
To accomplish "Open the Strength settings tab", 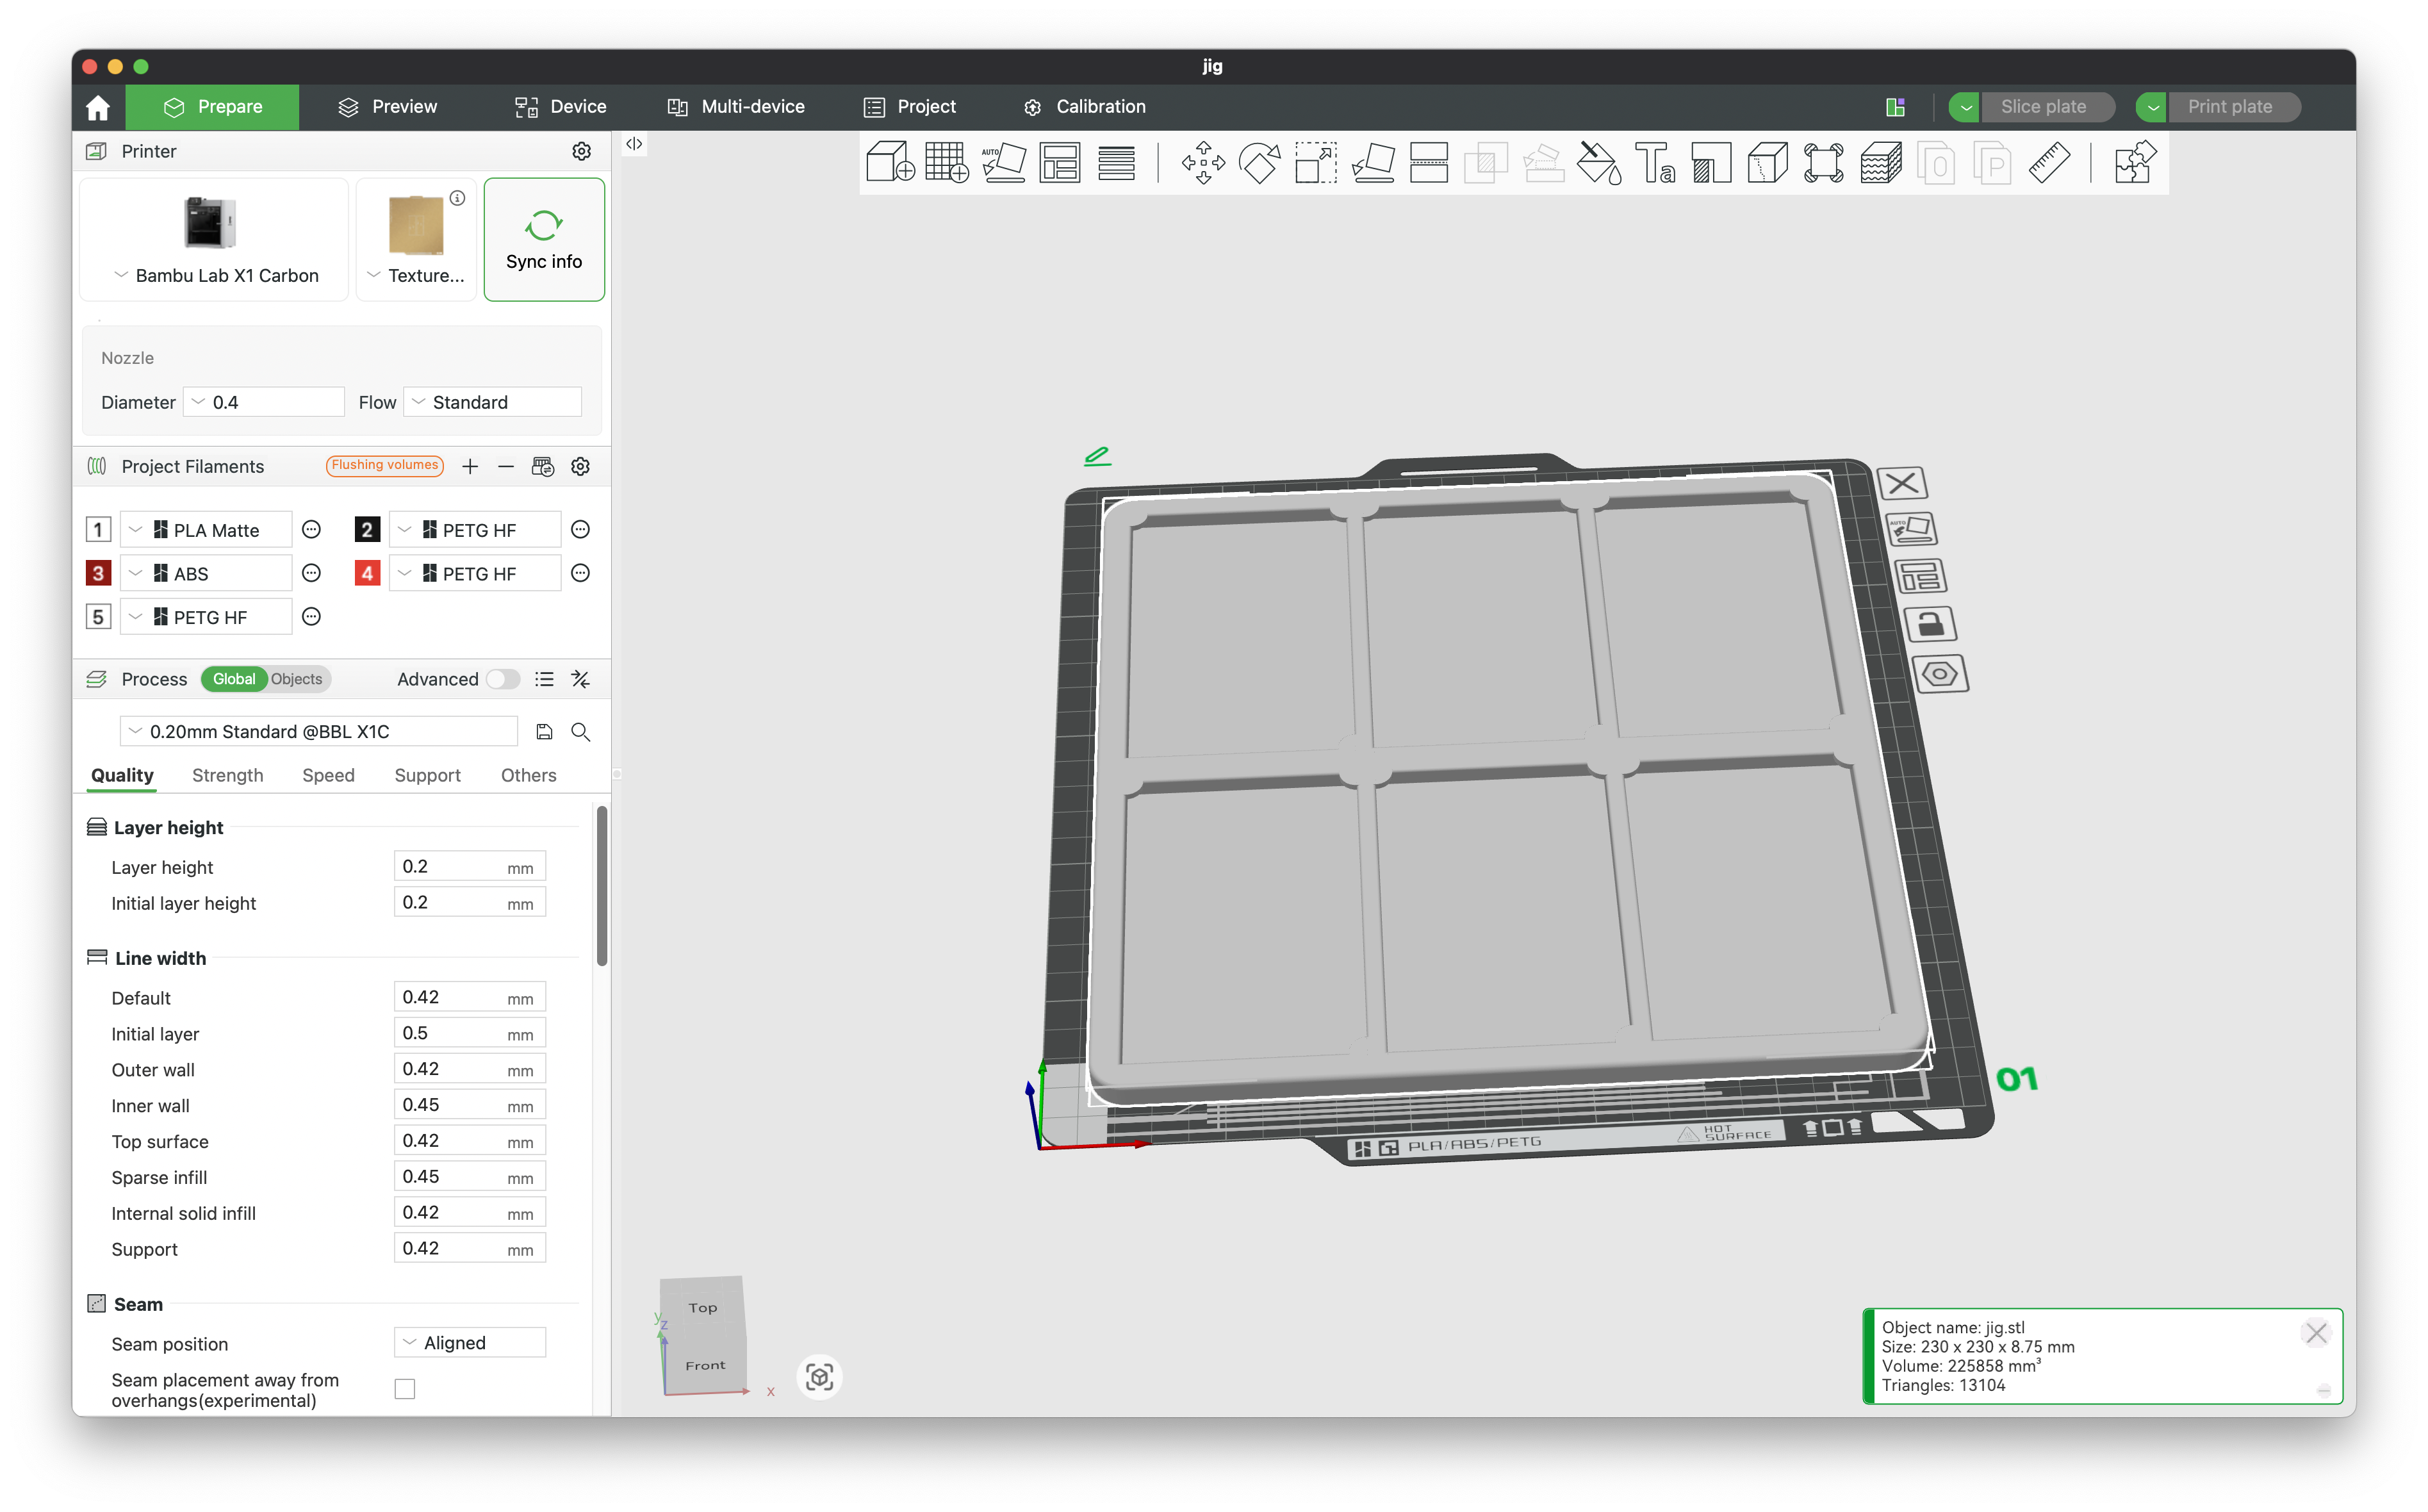I will (x=227, y=775).
